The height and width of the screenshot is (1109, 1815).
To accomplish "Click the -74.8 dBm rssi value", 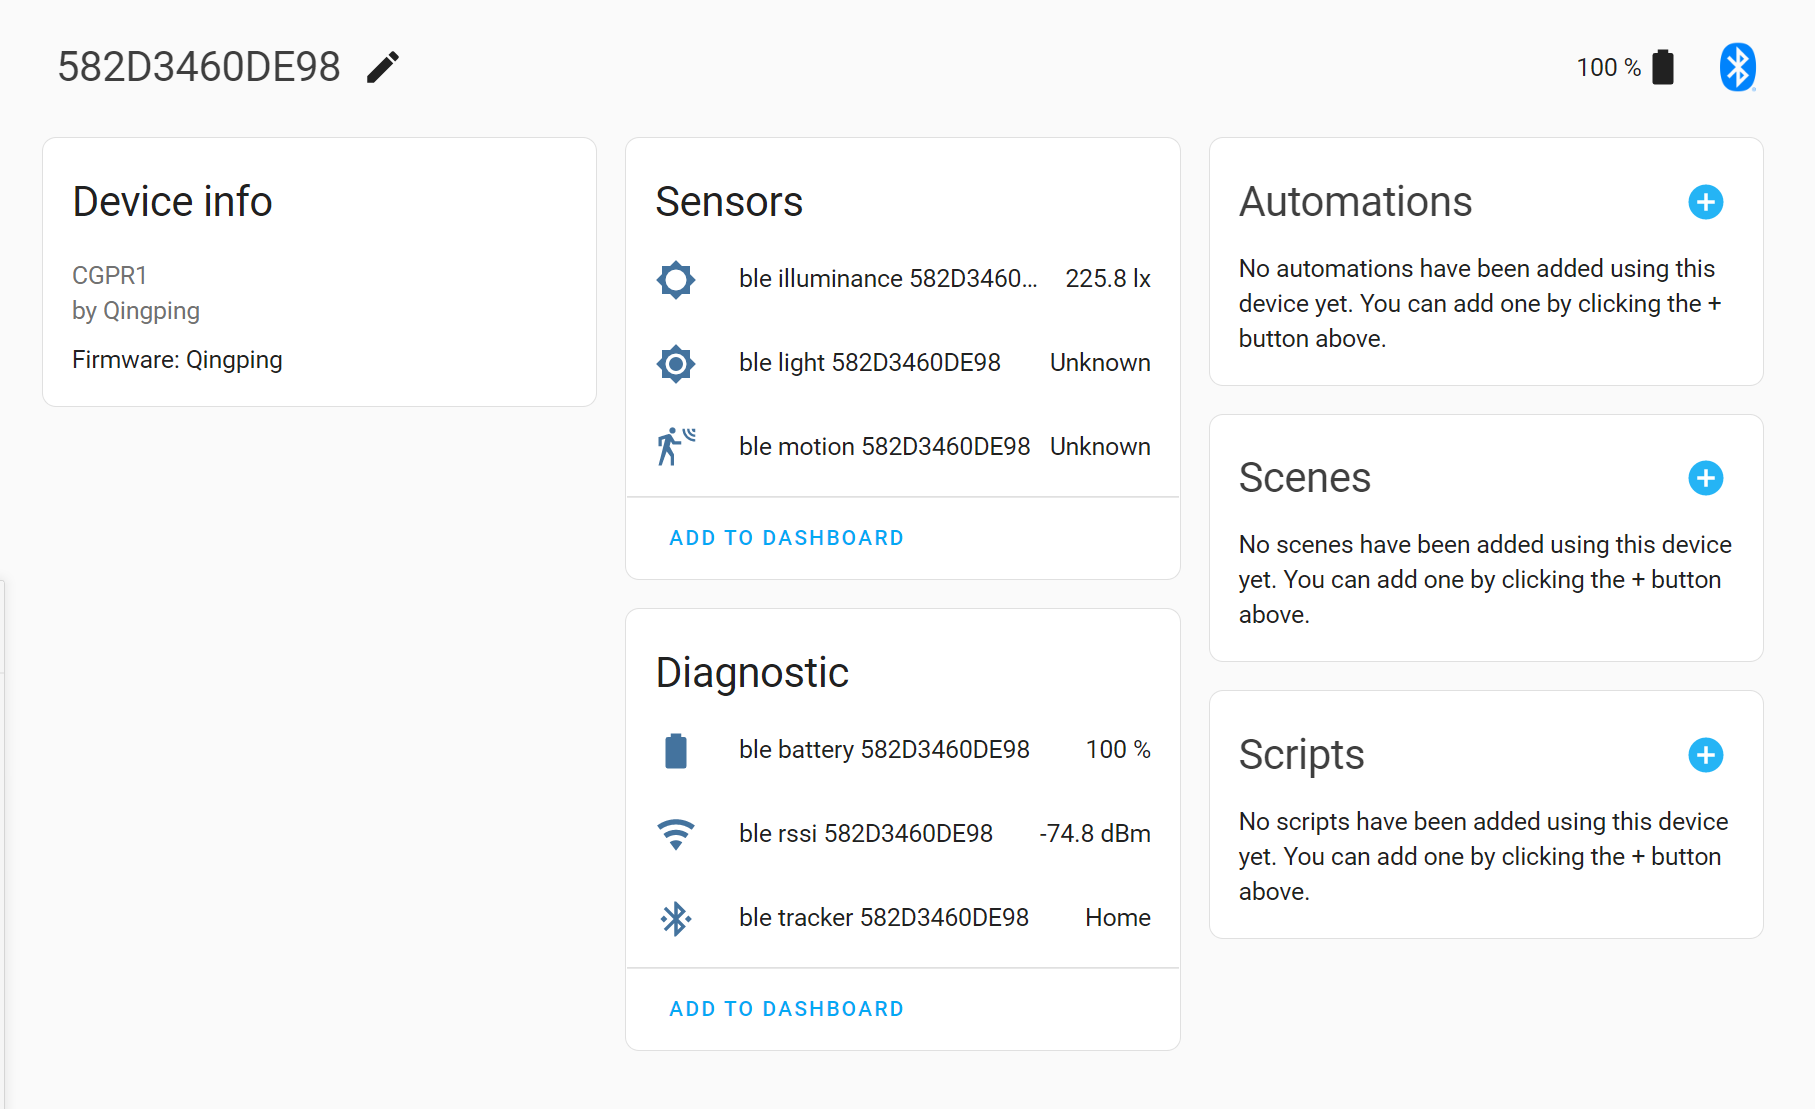I will [x=1094, y=833].
